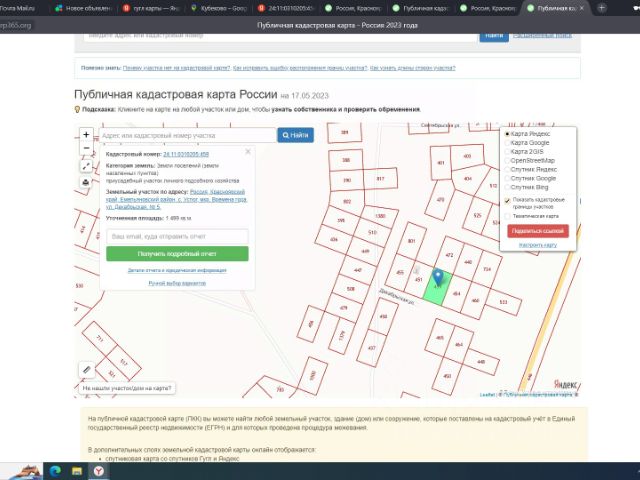Switch to the Почта Mail.ru browser tab

click(20, 7)
